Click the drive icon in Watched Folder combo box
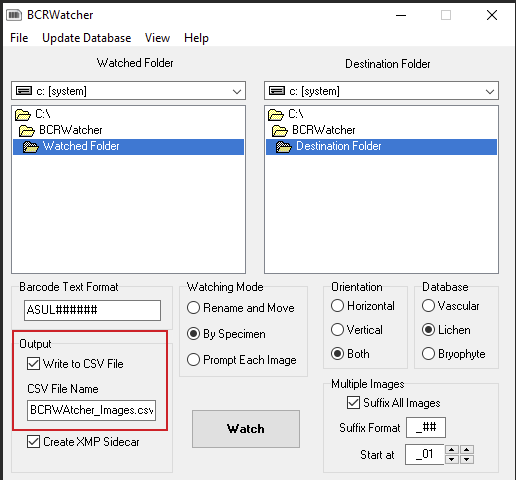The image size is (516, 480). (24, 91)
